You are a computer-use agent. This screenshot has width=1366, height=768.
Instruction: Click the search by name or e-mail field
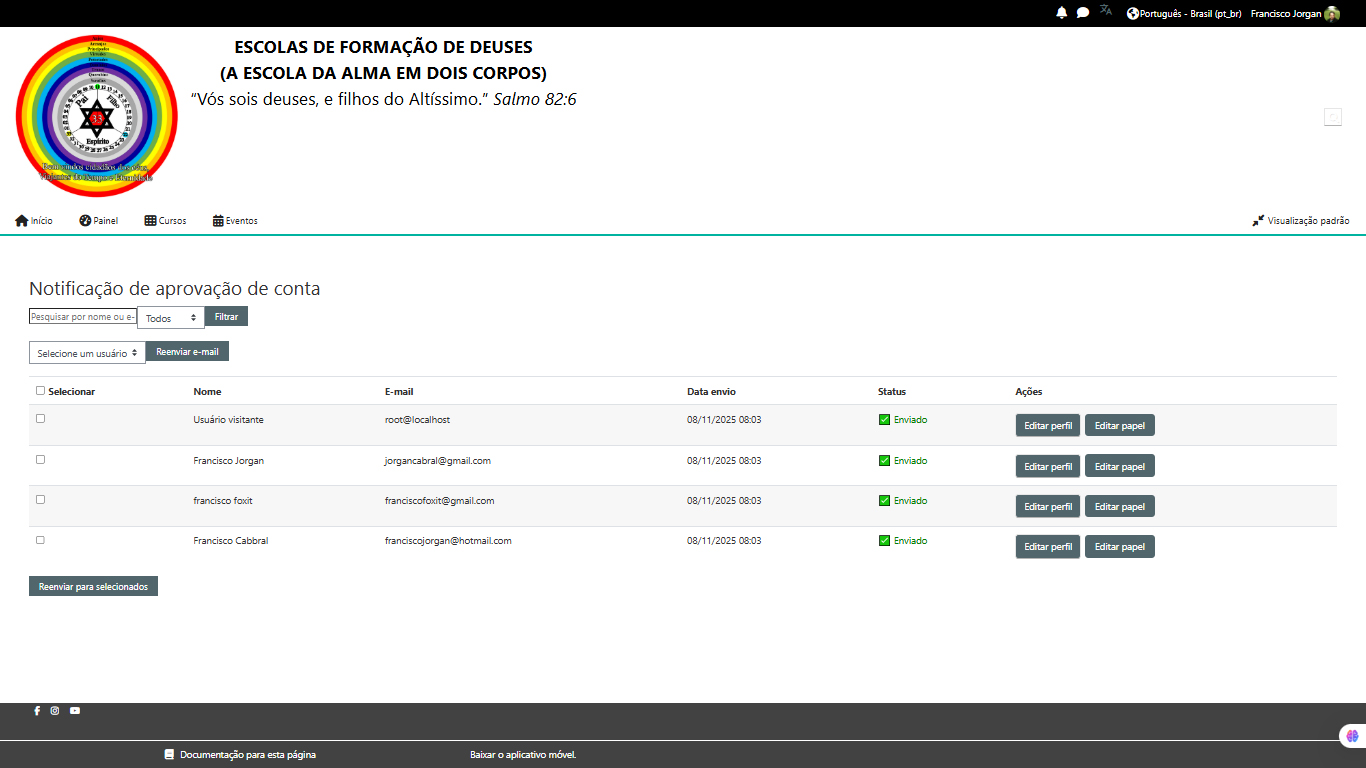click(82, 317)
